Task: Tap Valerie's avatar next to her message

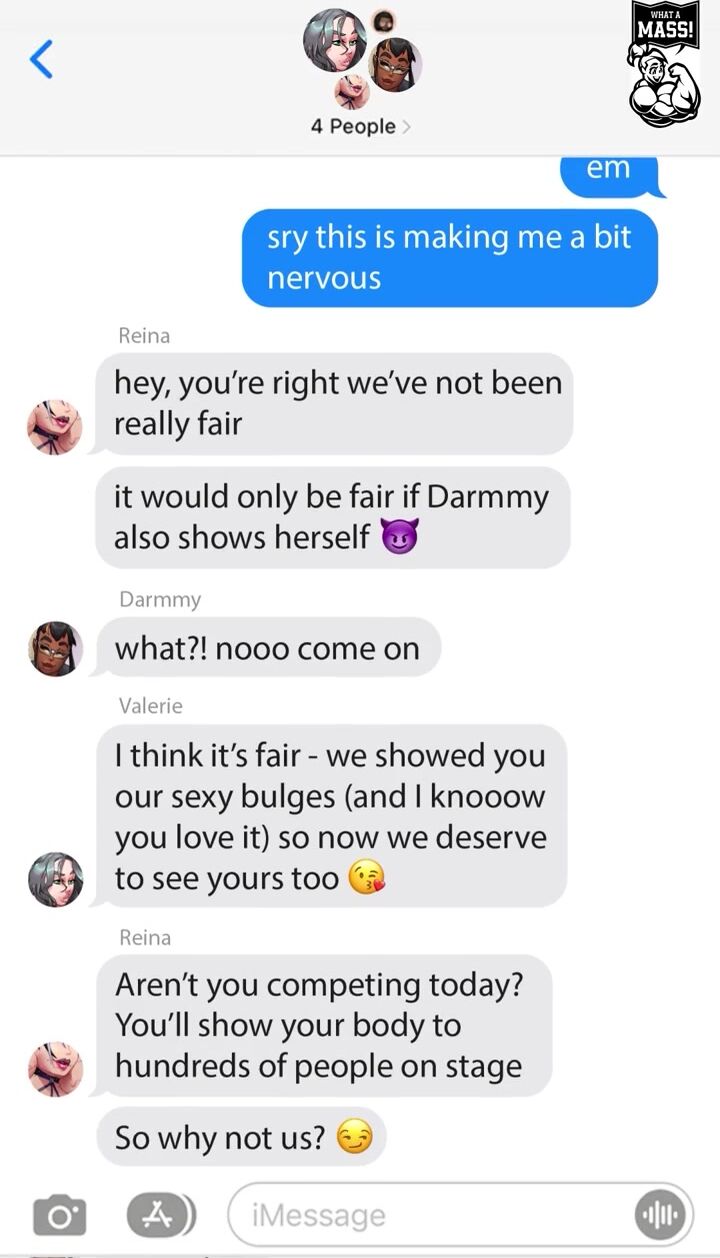Action: click(x=54, y=879)
